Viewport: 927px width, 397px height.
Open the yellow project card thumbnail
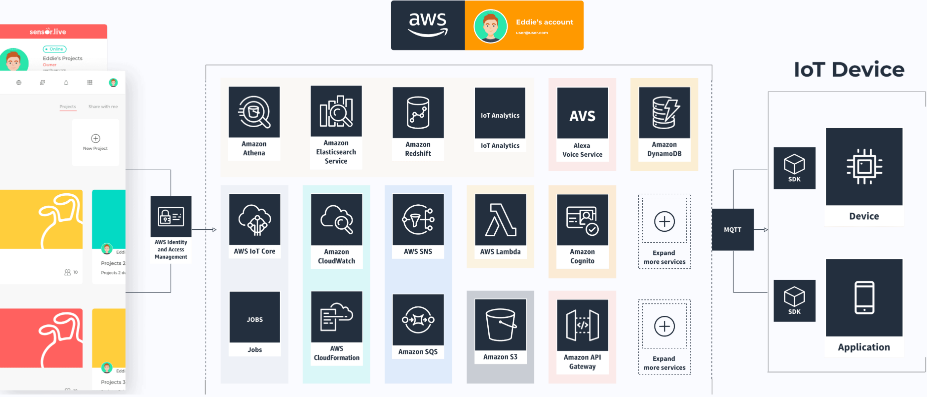pos(41,220)
